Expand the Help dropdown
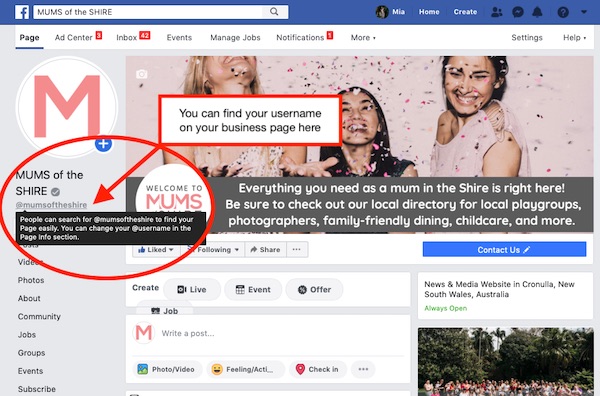Image resolution: width=600 pixels, height=396 pixels. 574,37
